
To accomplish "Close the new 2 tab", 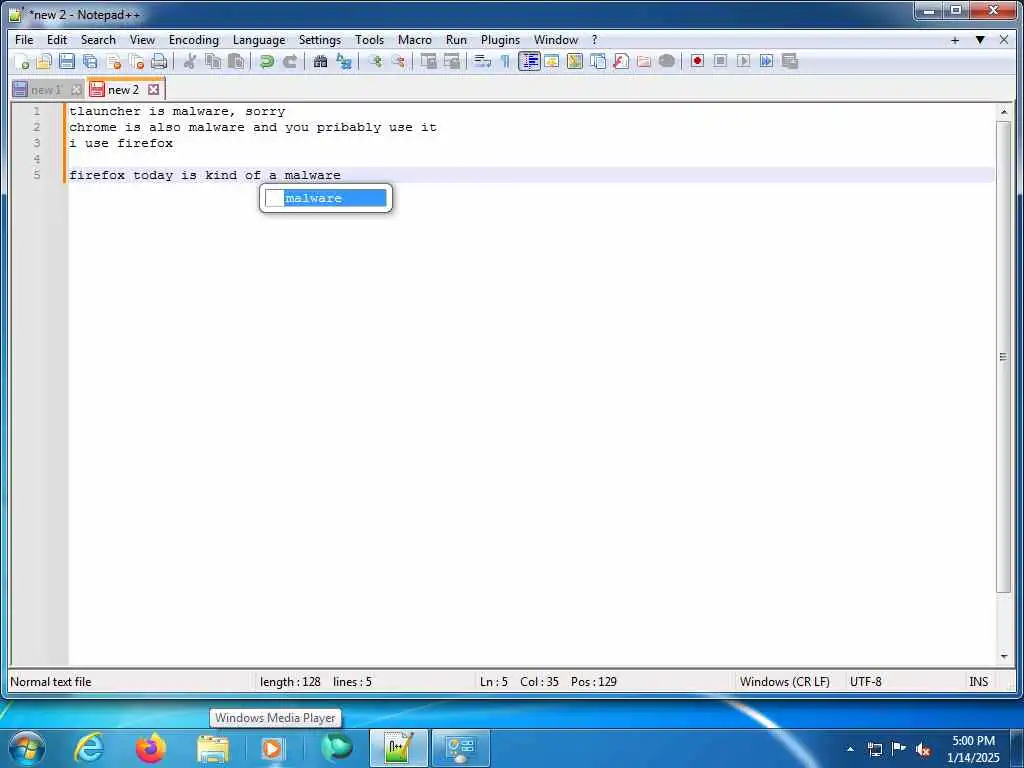I will coord(153,89).
